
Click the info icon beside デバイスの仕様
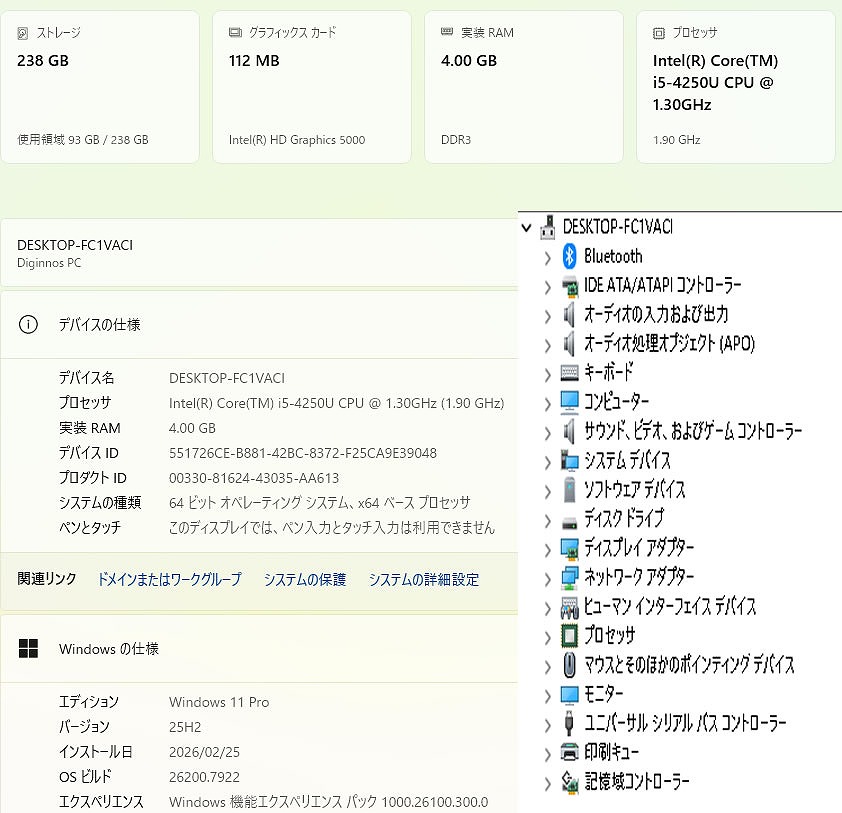[x=29, y=325]
